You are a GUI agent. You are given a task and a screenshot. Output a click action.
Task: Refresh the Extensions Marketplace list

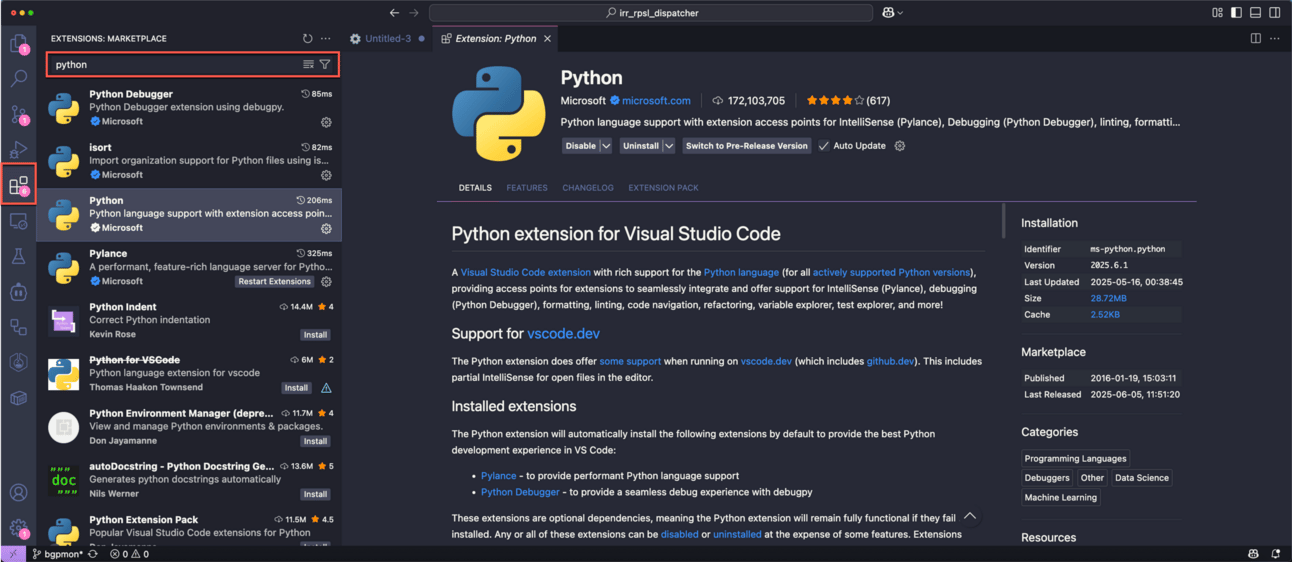pos(307,39)
